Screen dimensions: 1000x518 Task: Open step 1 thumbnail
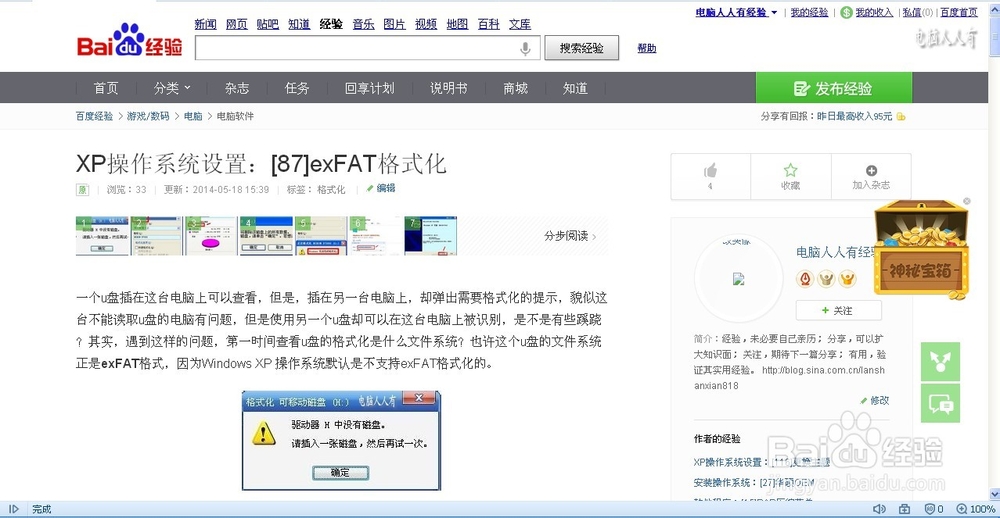click(102, 235)
